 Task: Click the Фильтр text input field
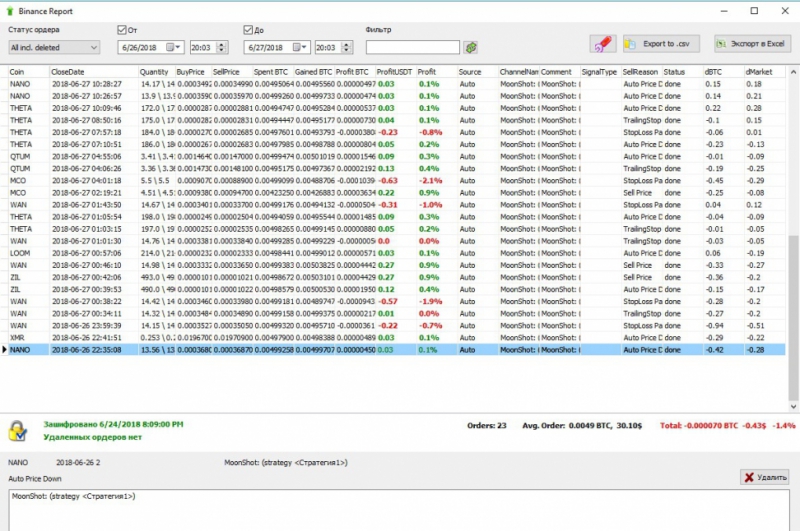pos(412,47)
